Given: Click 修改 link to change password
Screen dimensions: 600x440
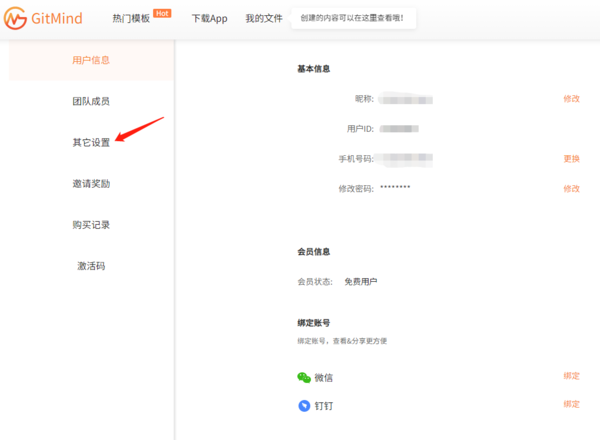Looking at the screenshot, I should [571, 188].
